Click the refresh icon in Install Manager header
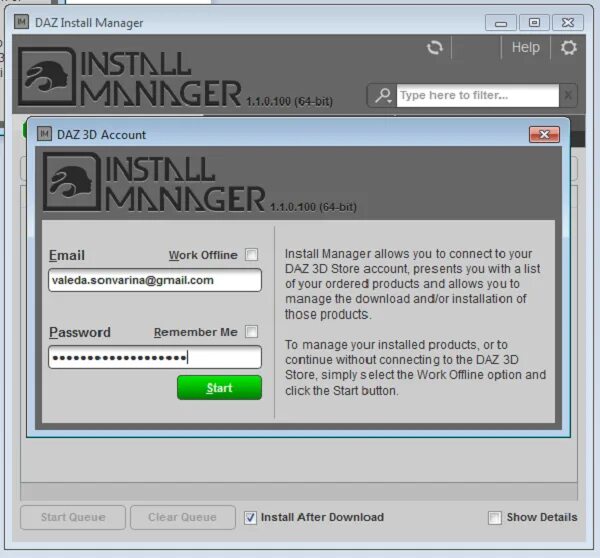The width and height of the screenshot is (600, 558). (435, 48)
